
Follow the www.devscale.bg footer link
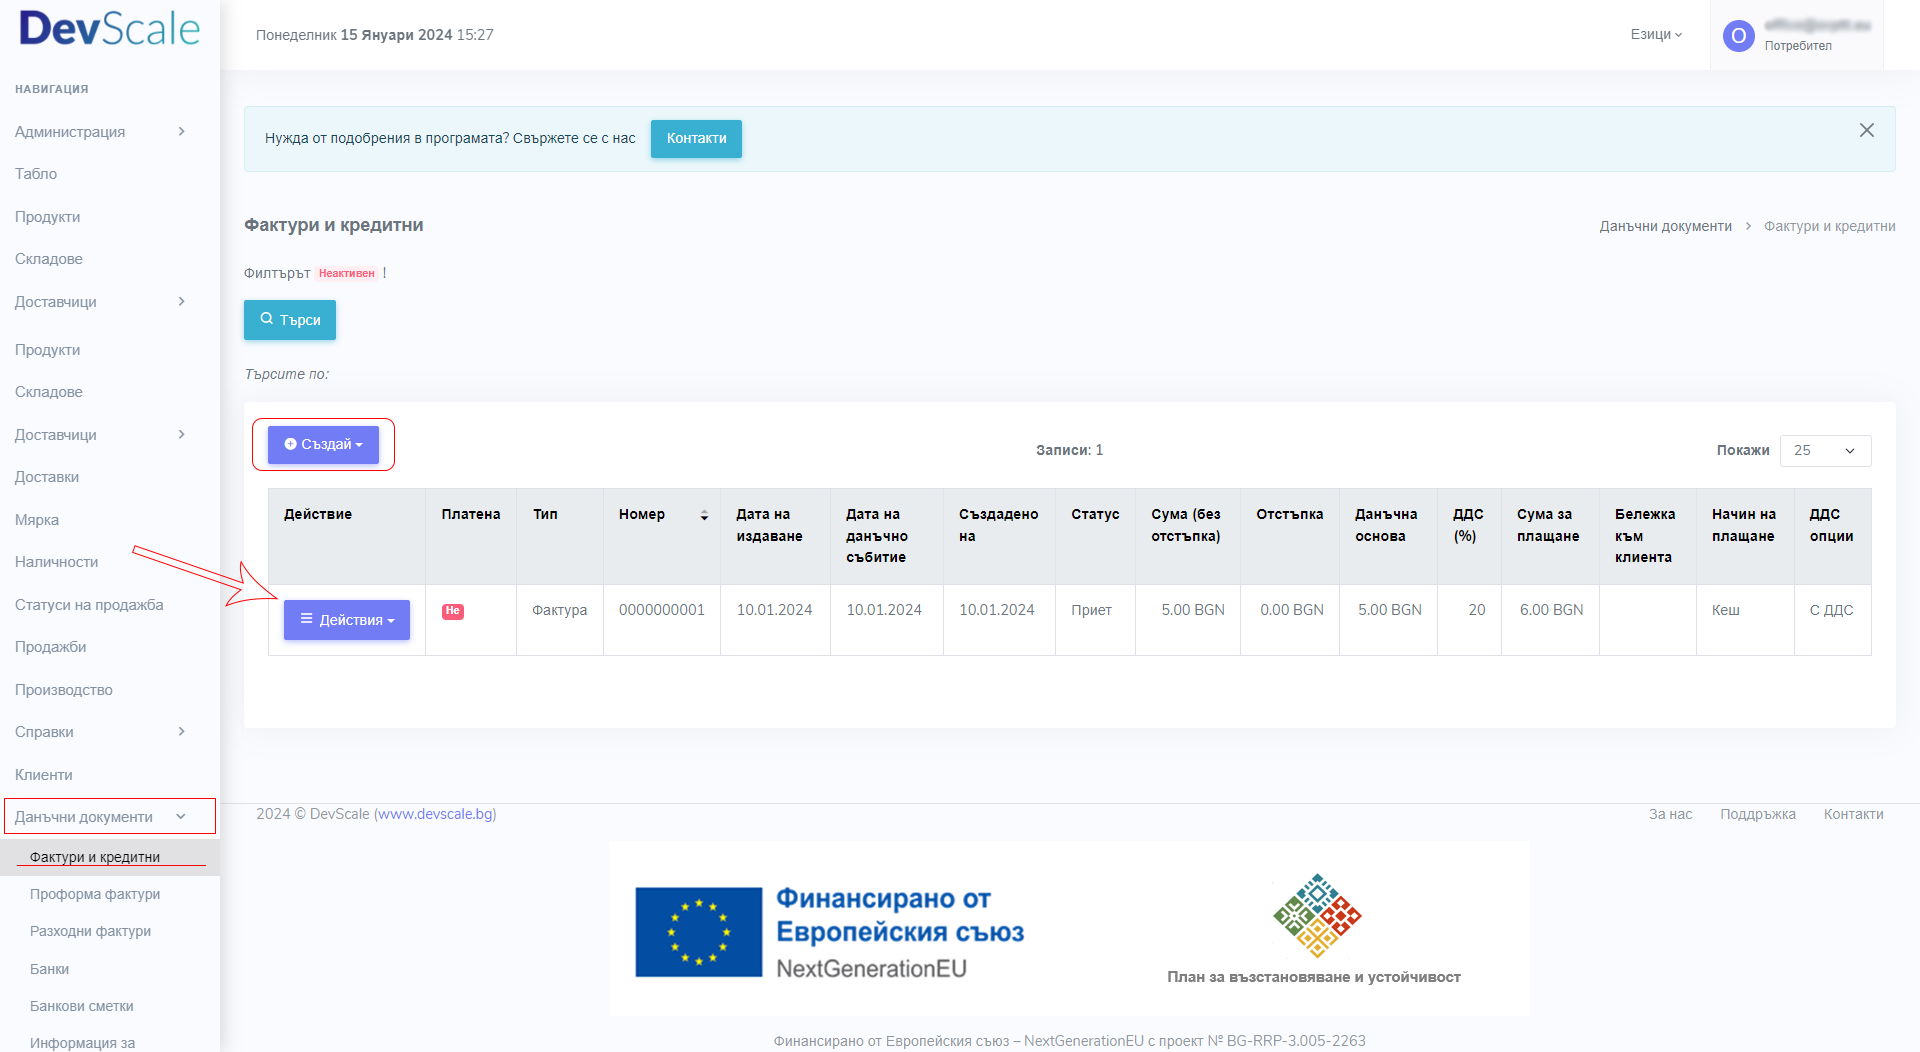(x=435, y=814)
